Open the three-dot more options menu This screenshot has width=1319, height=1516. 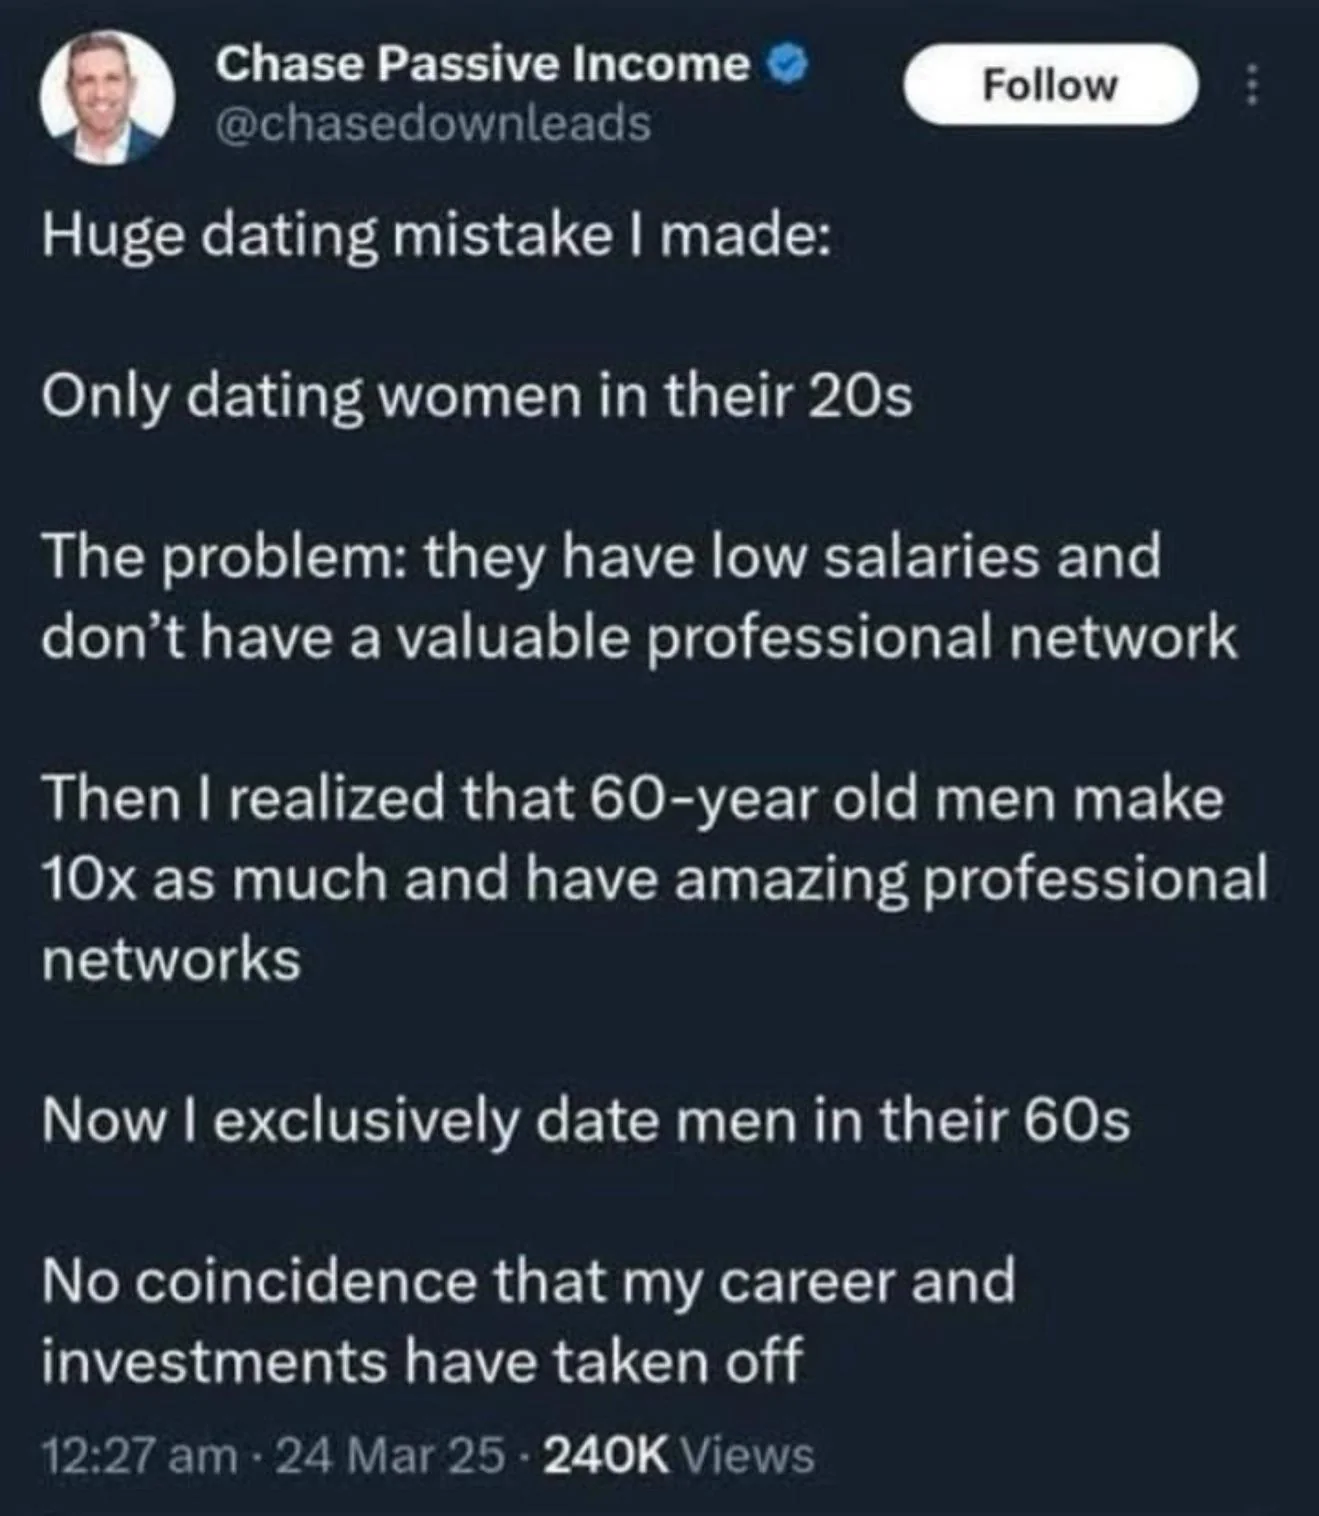click(x=1248, y=86)
